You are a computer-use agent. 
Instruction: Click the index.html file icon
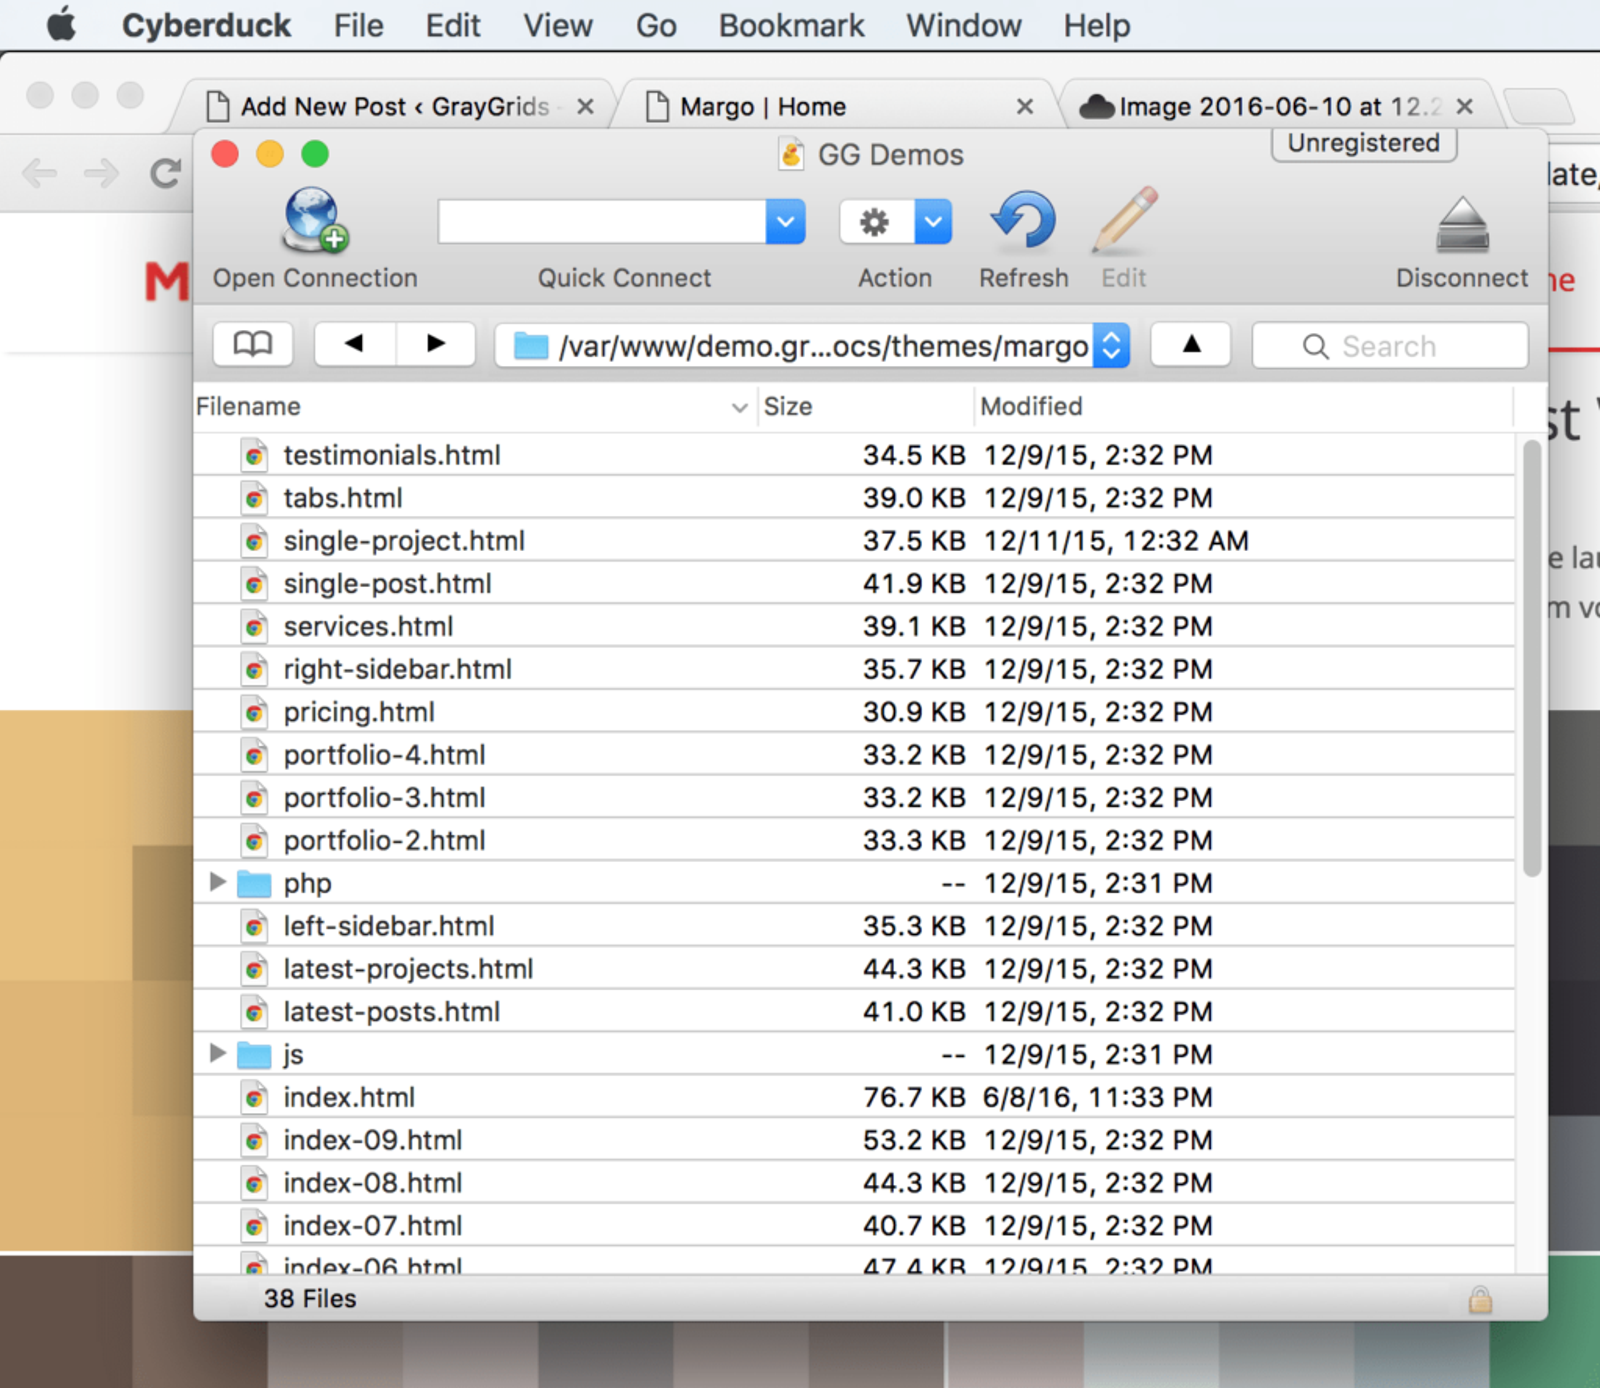255,1098
